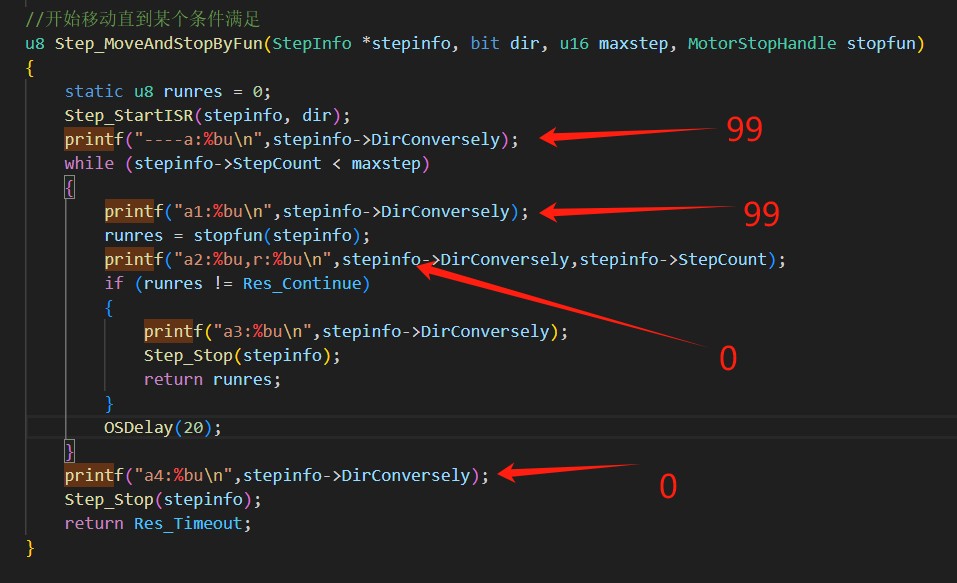Screen dimensions: 957x583
Task: Click the maxstep parameter in the signature
Action: pos(633,44)
